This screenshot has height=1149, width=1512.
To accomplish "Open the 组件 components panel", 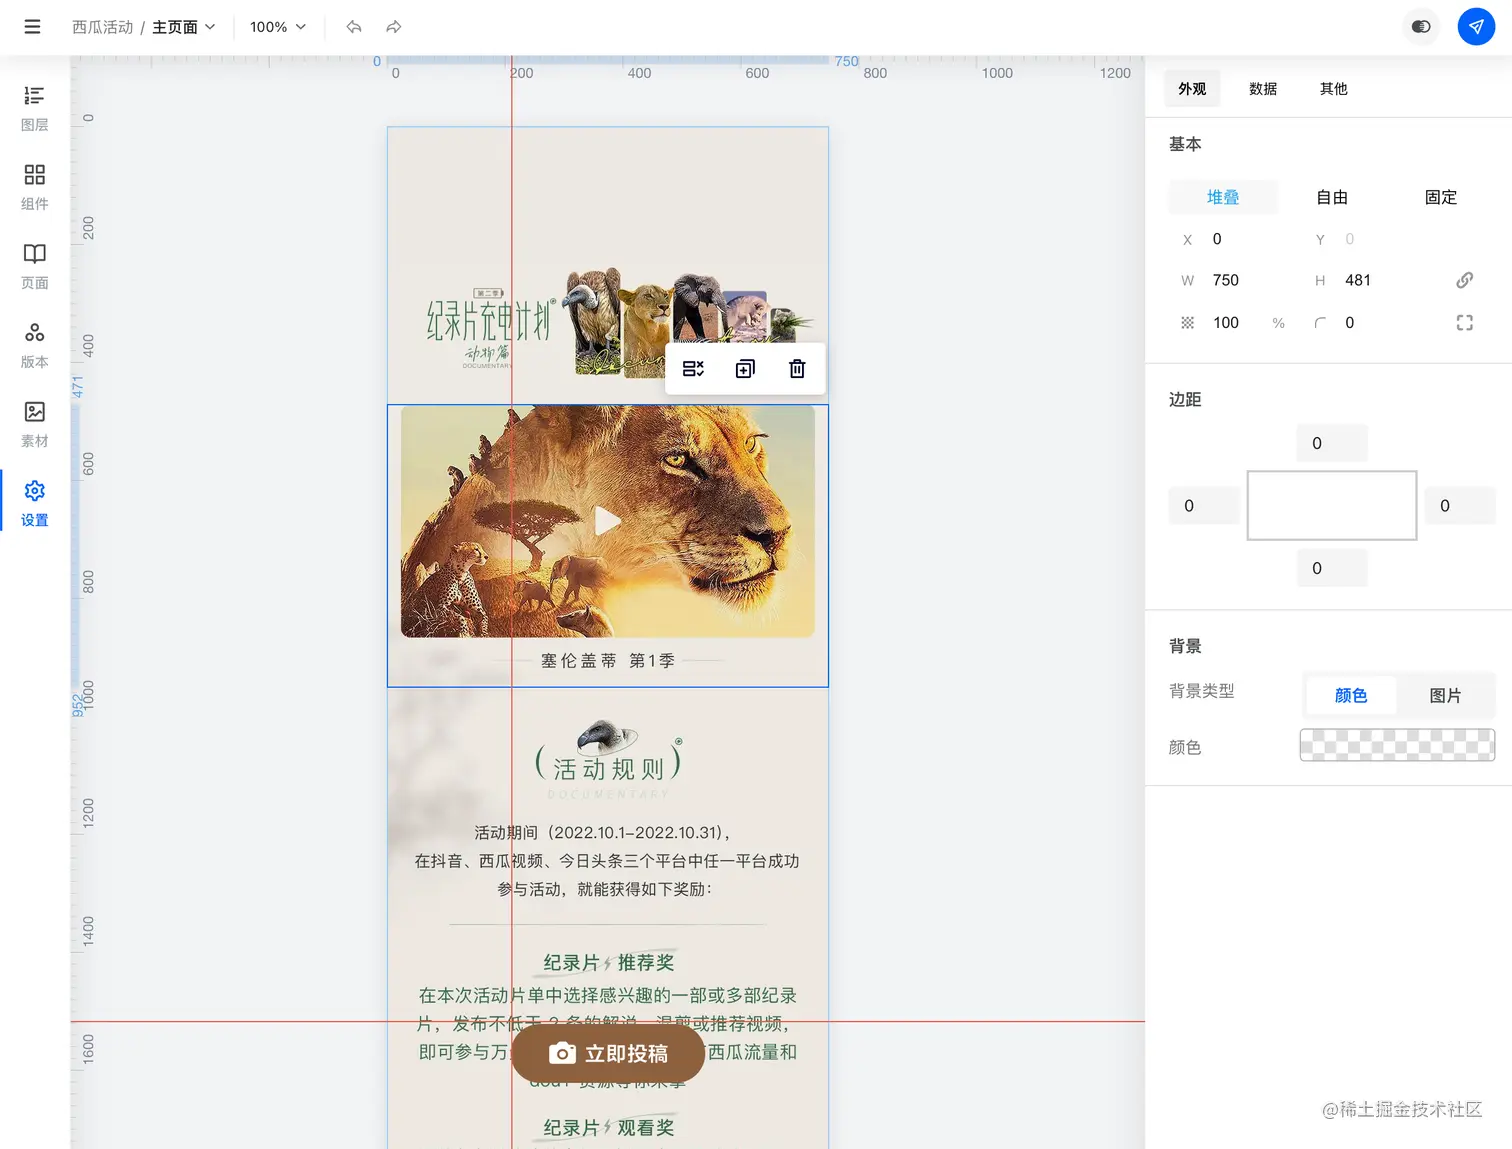I will pos(35,188).
